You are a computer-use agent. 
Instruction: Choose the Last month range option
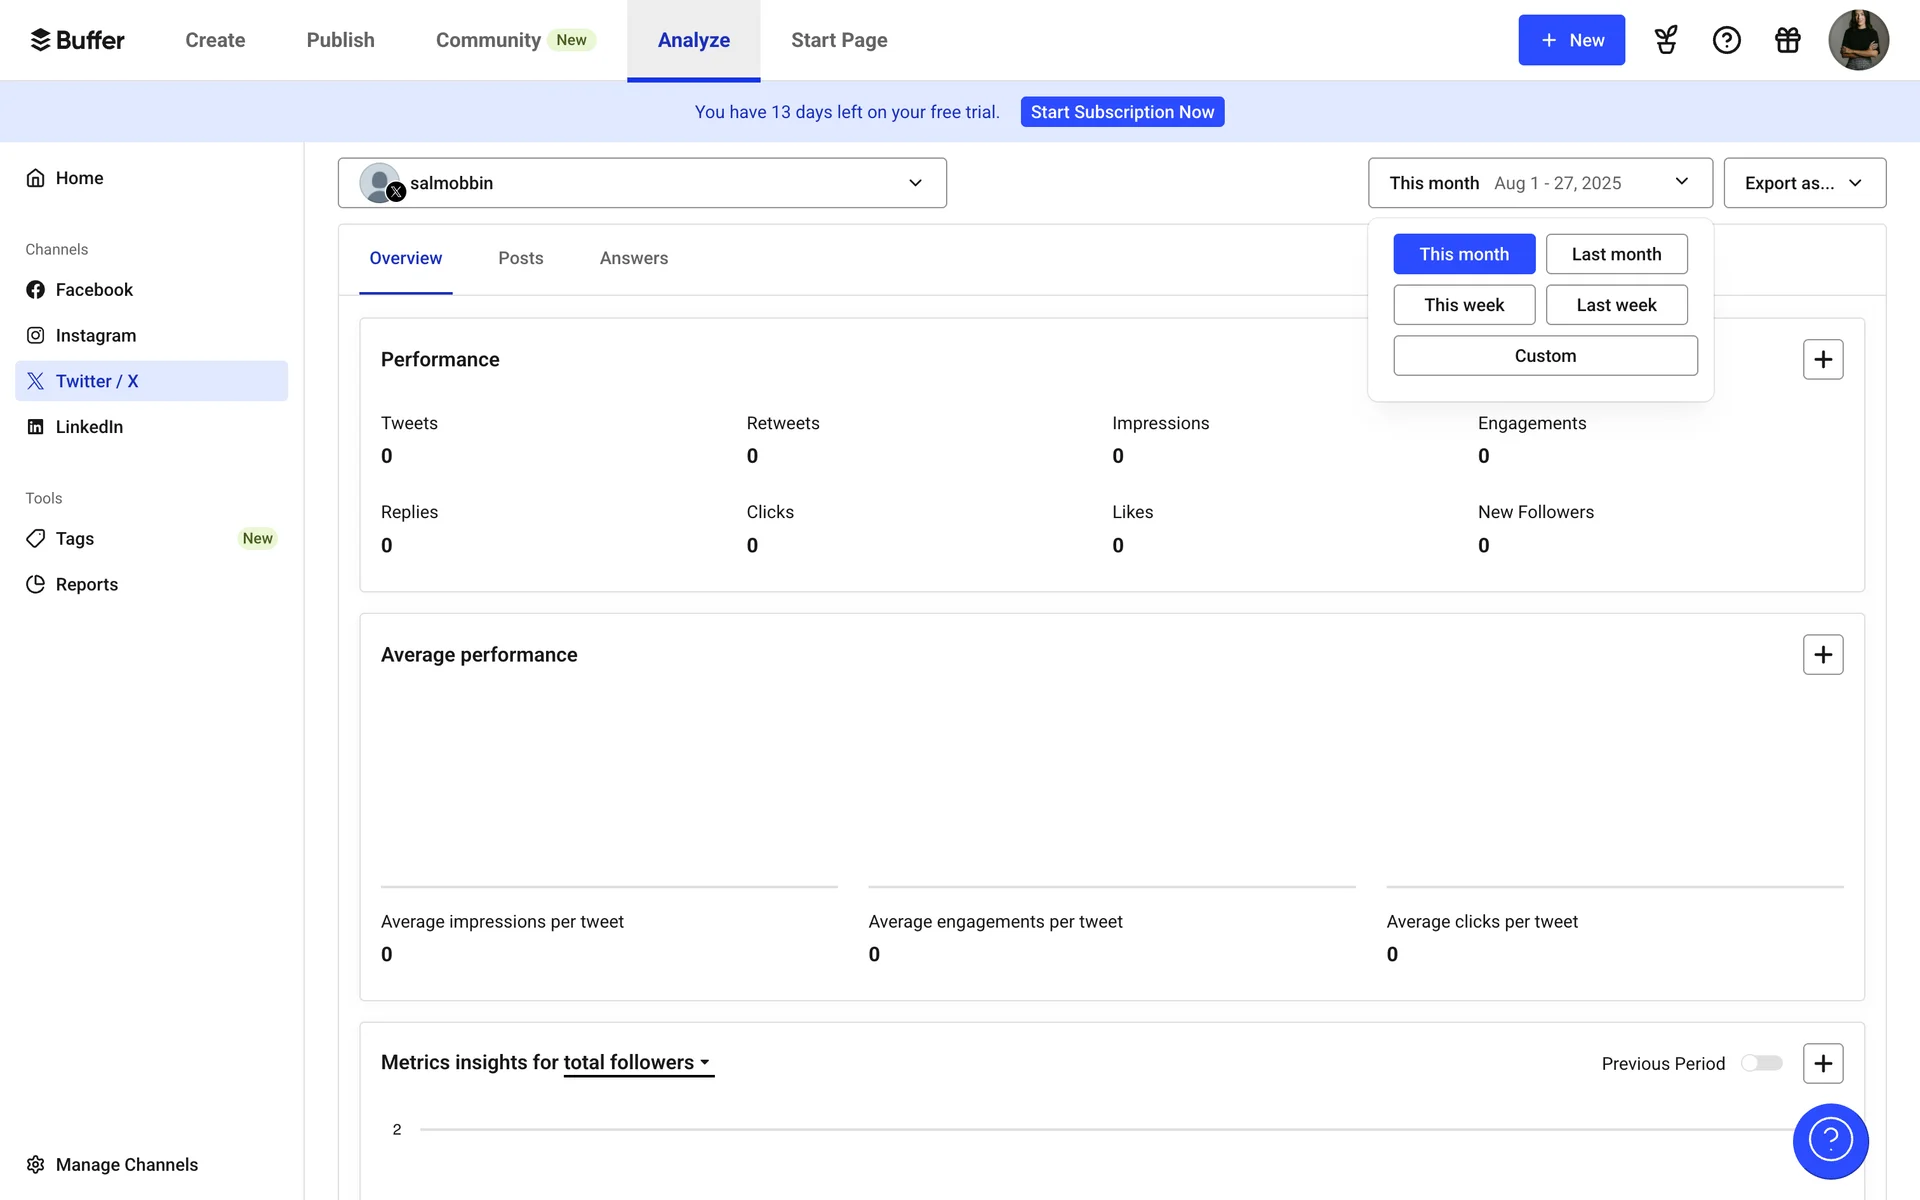point(1616,254)
